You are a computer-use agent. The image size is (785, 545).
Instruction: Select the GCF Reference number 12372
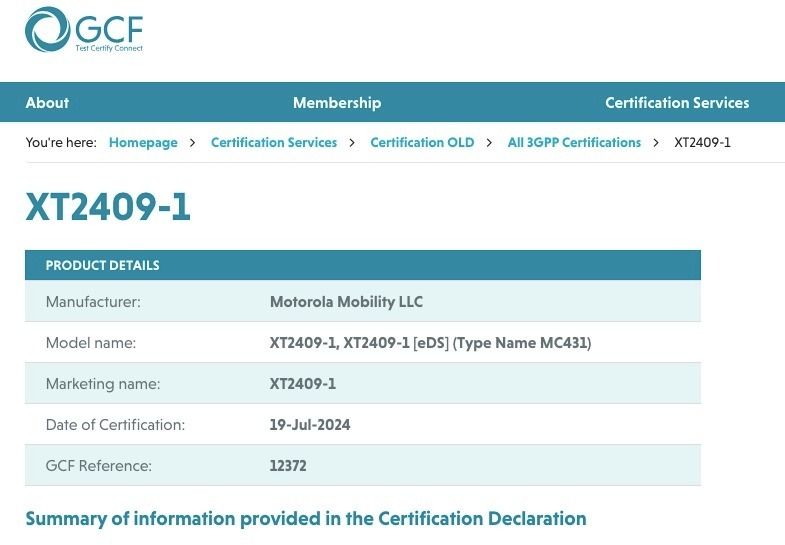click(288, 466)
